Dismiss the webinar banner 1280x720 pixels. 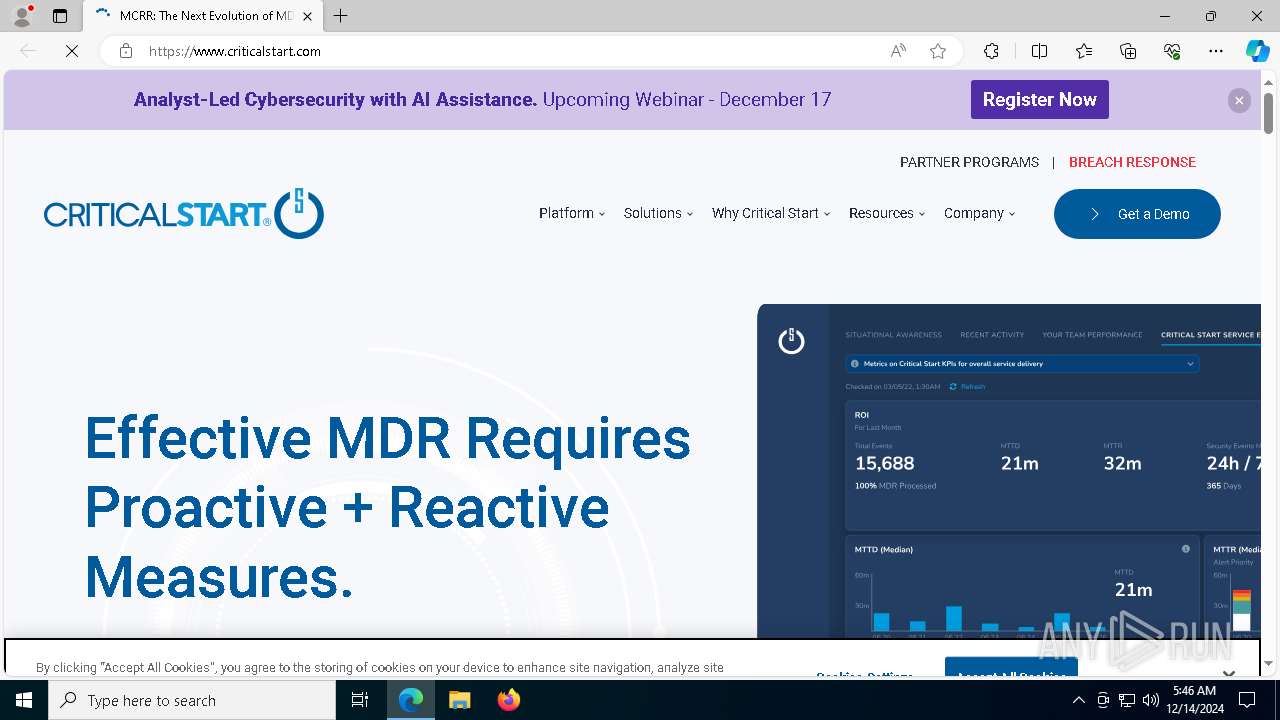[x=1239, y=100]
